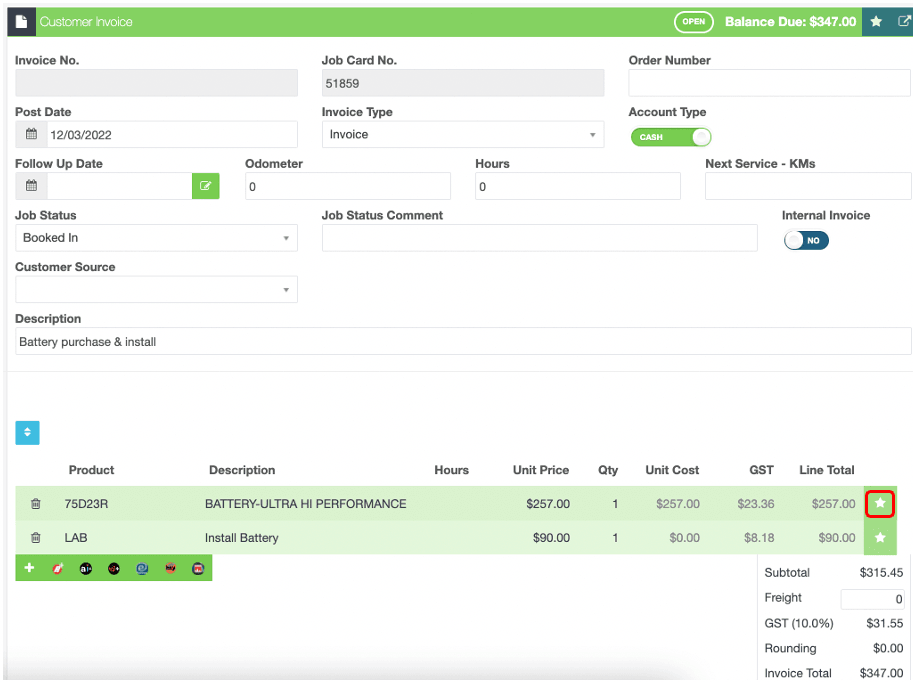The width and height of the screenshot is (913, 682).
Task: Click the Customer Invoice header title
Action: point(86,22)
